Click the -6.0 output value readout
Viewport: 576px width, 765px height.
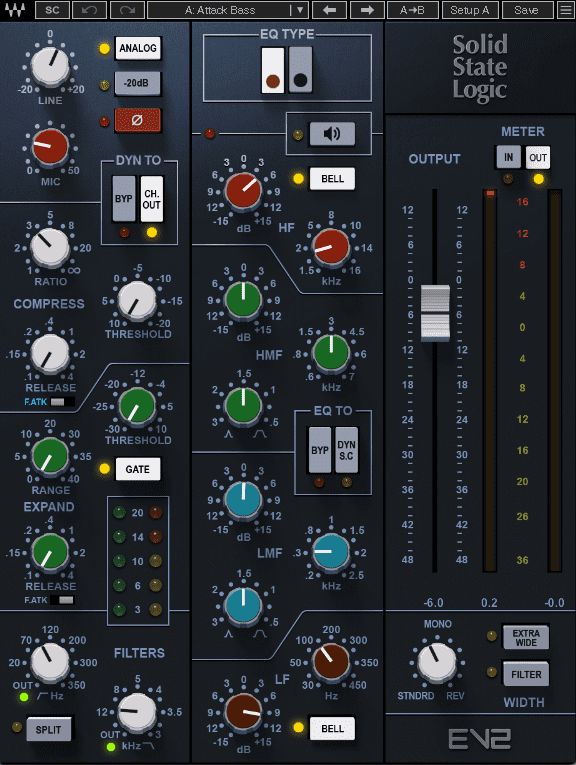(x=434, y=603)
